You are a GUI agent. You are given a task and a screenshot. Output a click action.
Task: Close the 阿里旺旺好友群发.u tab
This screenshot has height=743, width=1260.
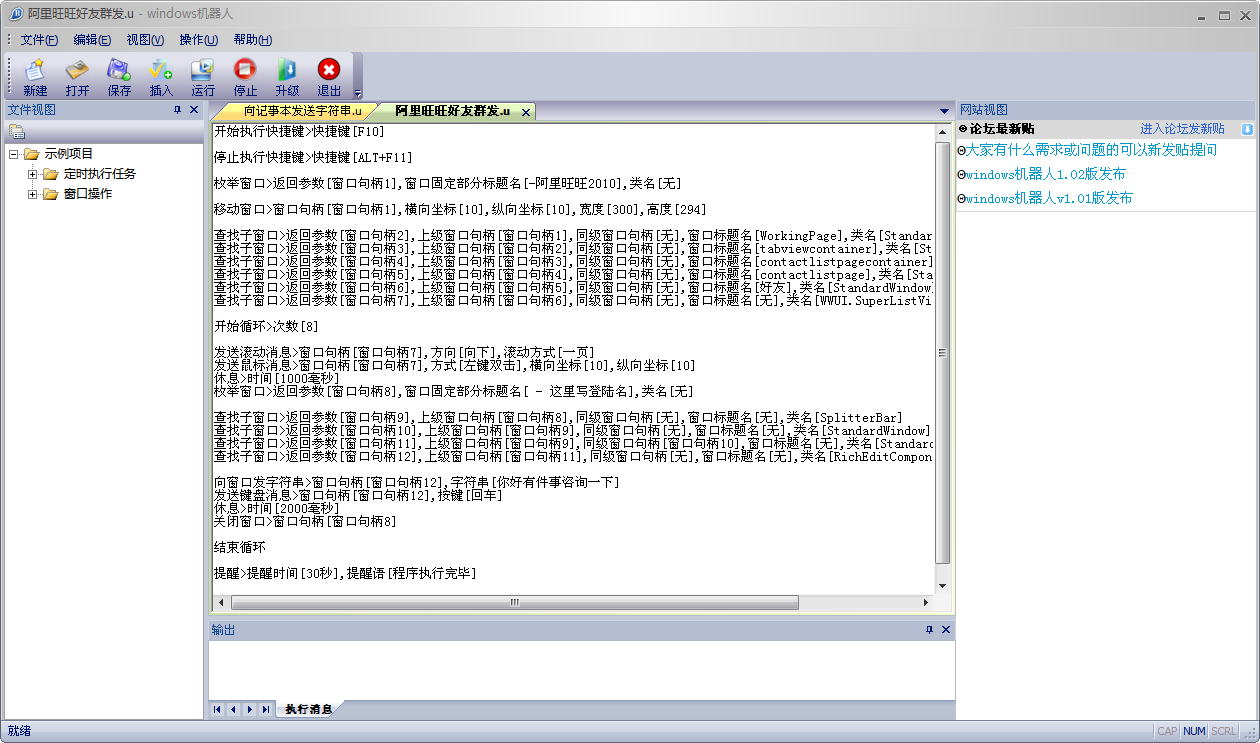pos(525,112)
